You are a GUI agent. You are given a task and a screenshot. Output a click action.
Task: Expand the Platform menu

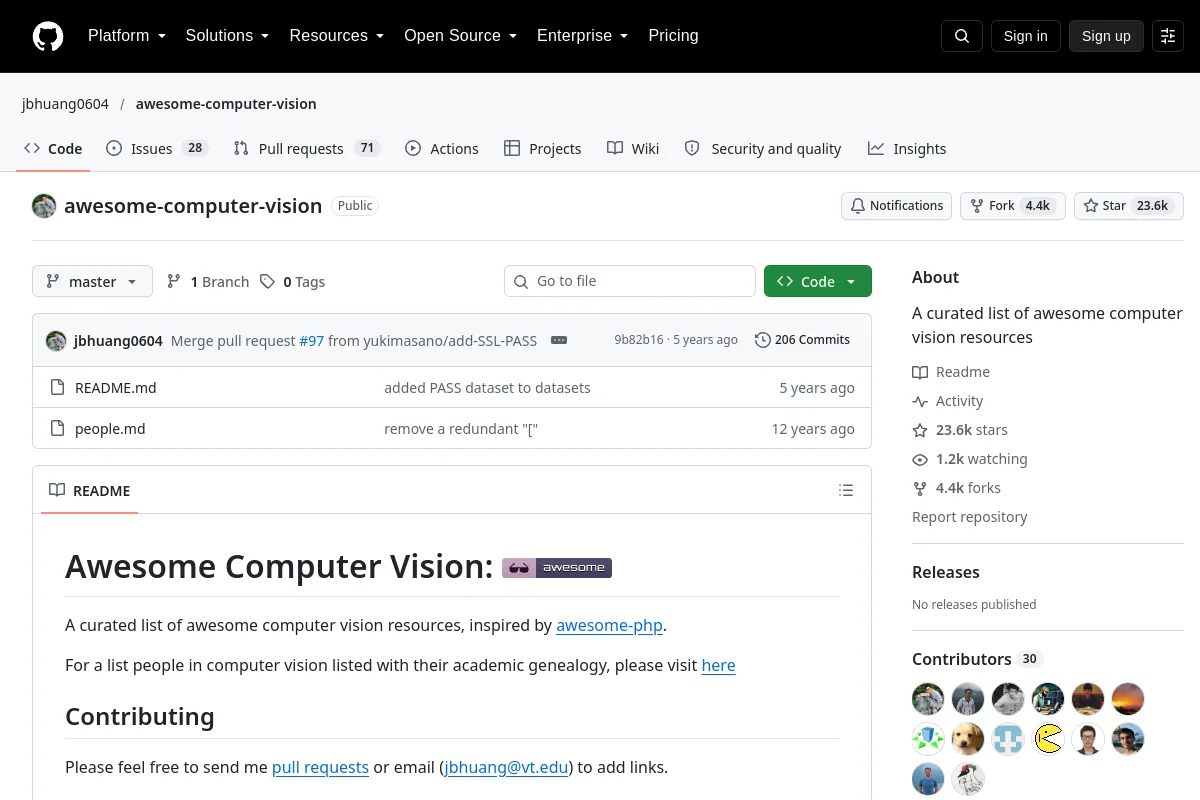tap(127, 36)
